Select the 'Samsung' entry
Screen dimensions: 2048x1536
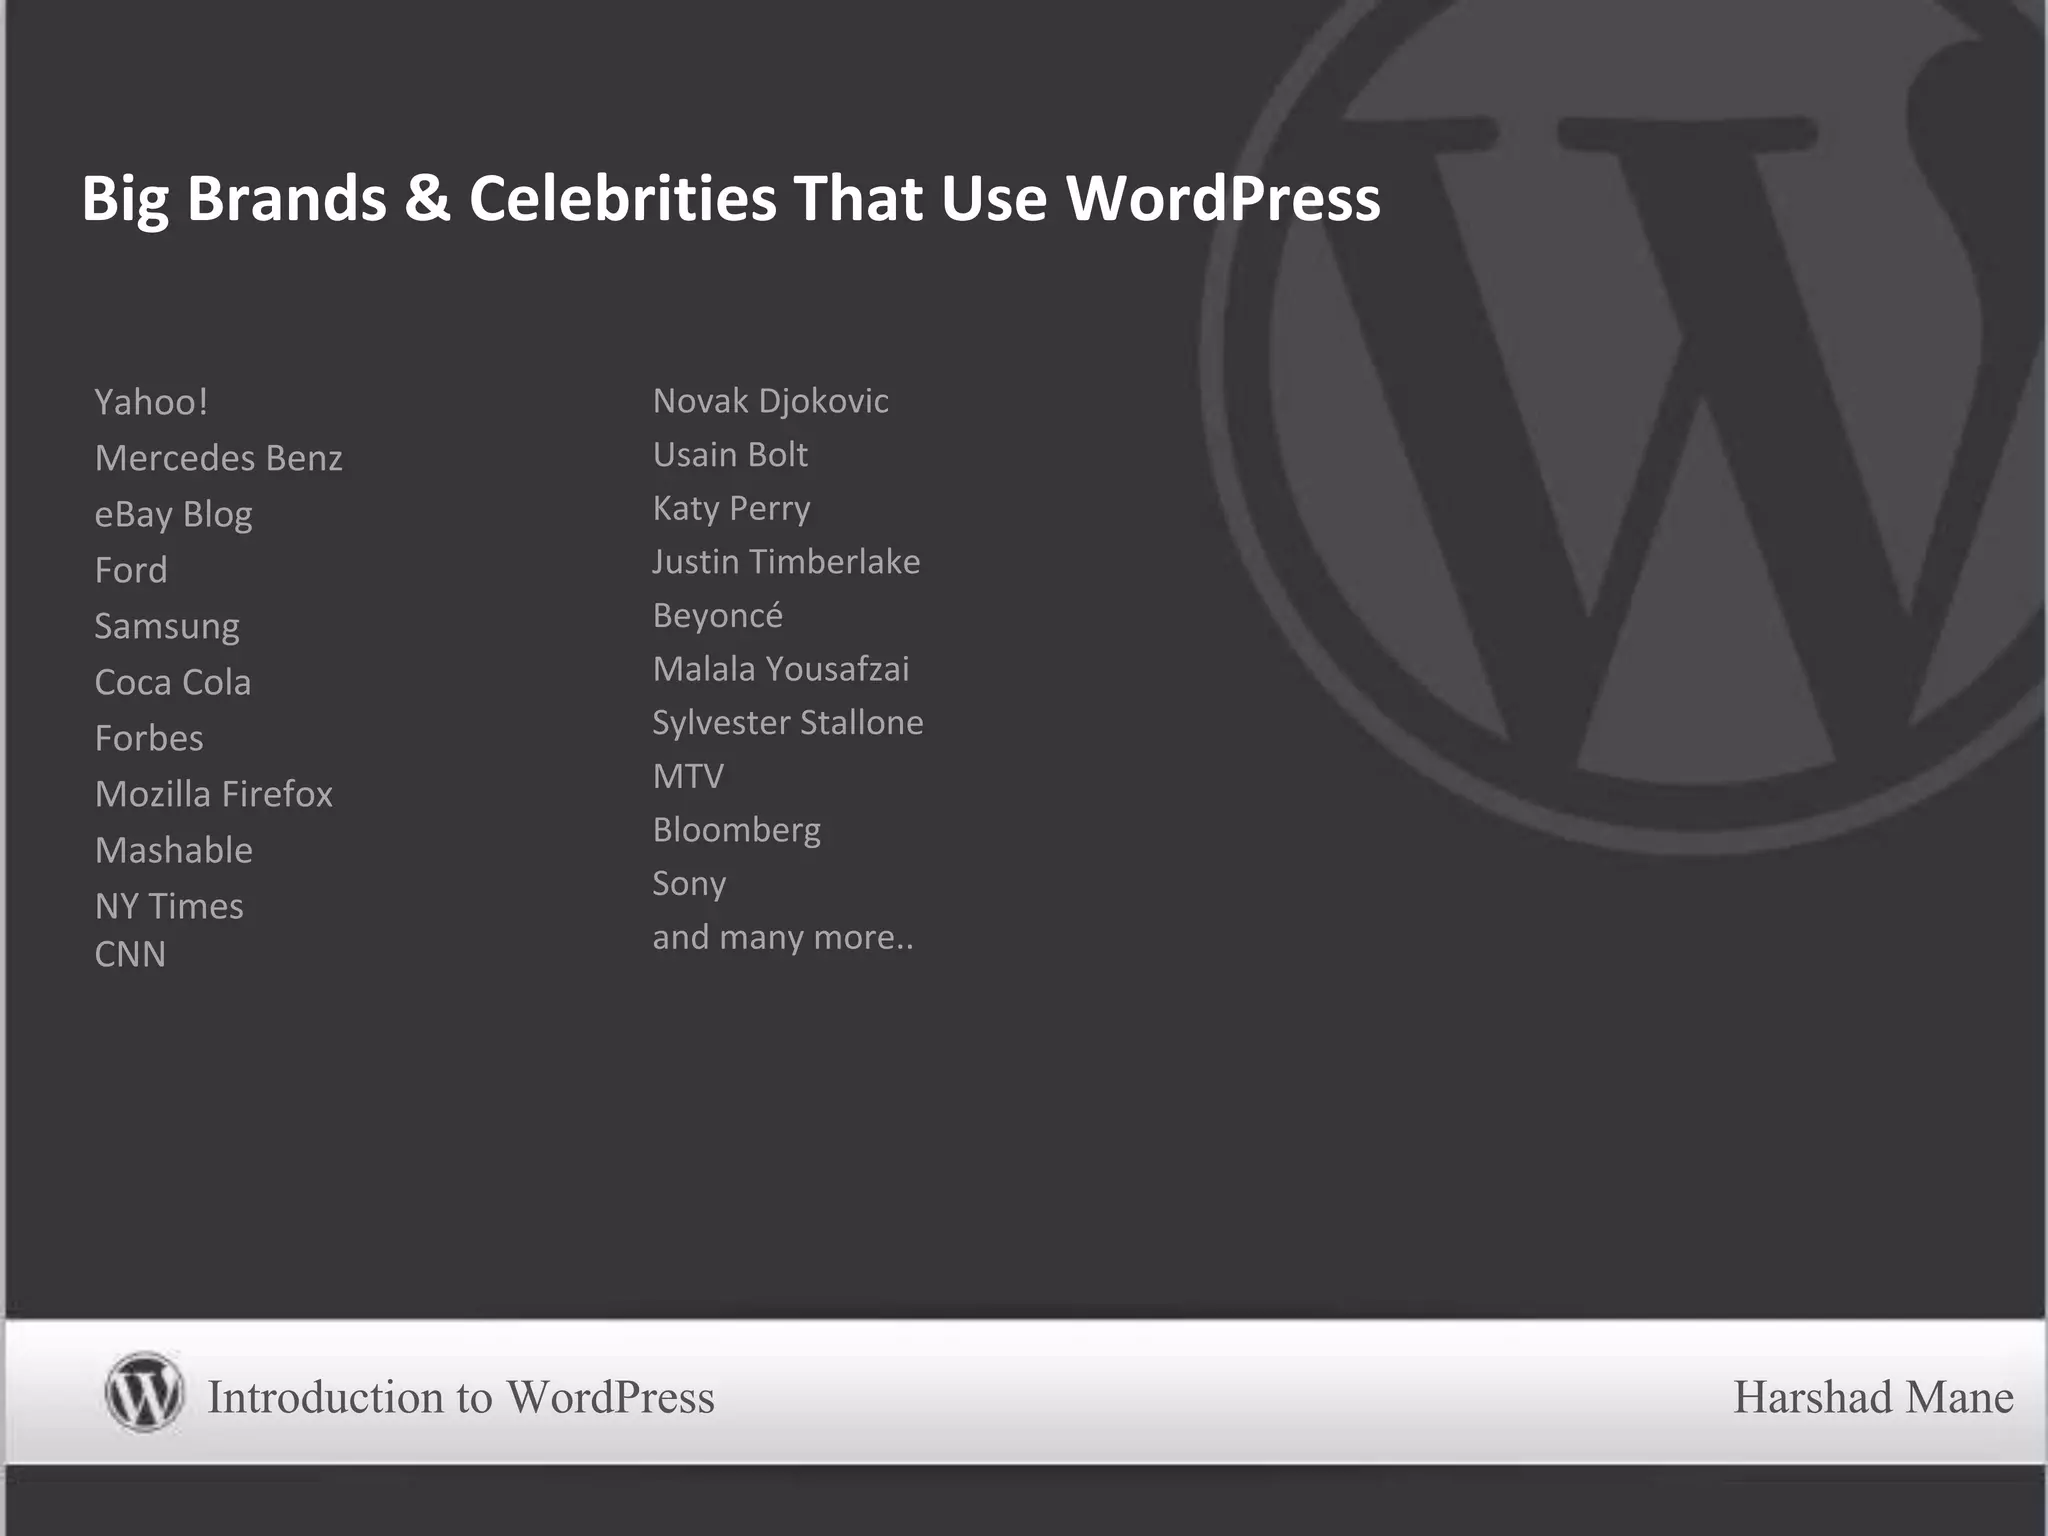click(167, 627)
